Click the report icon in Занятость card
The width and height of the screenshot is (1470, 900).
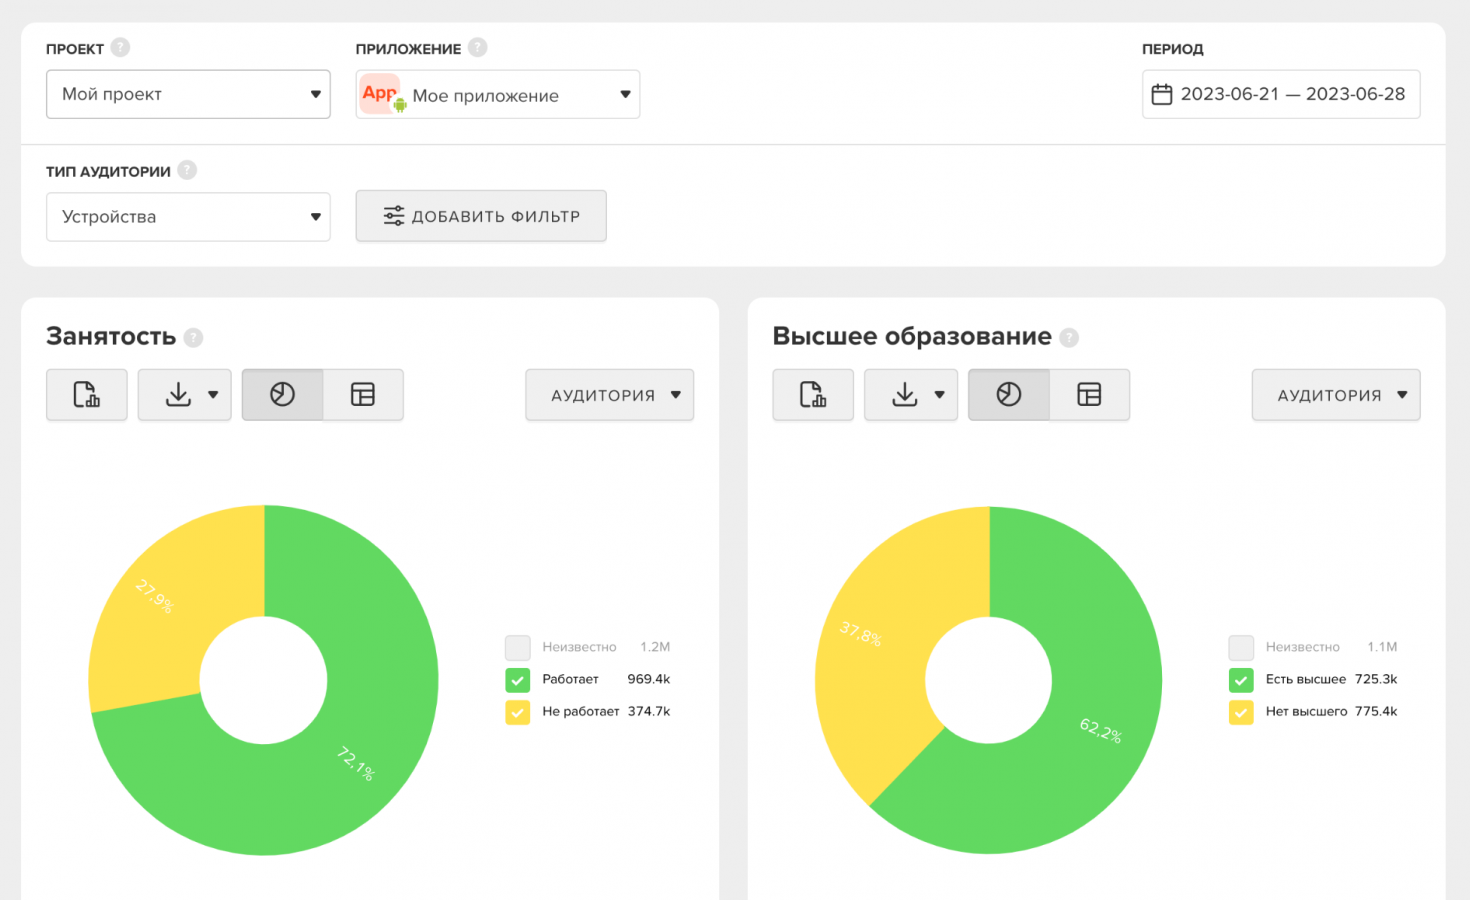tap(87, 395)
